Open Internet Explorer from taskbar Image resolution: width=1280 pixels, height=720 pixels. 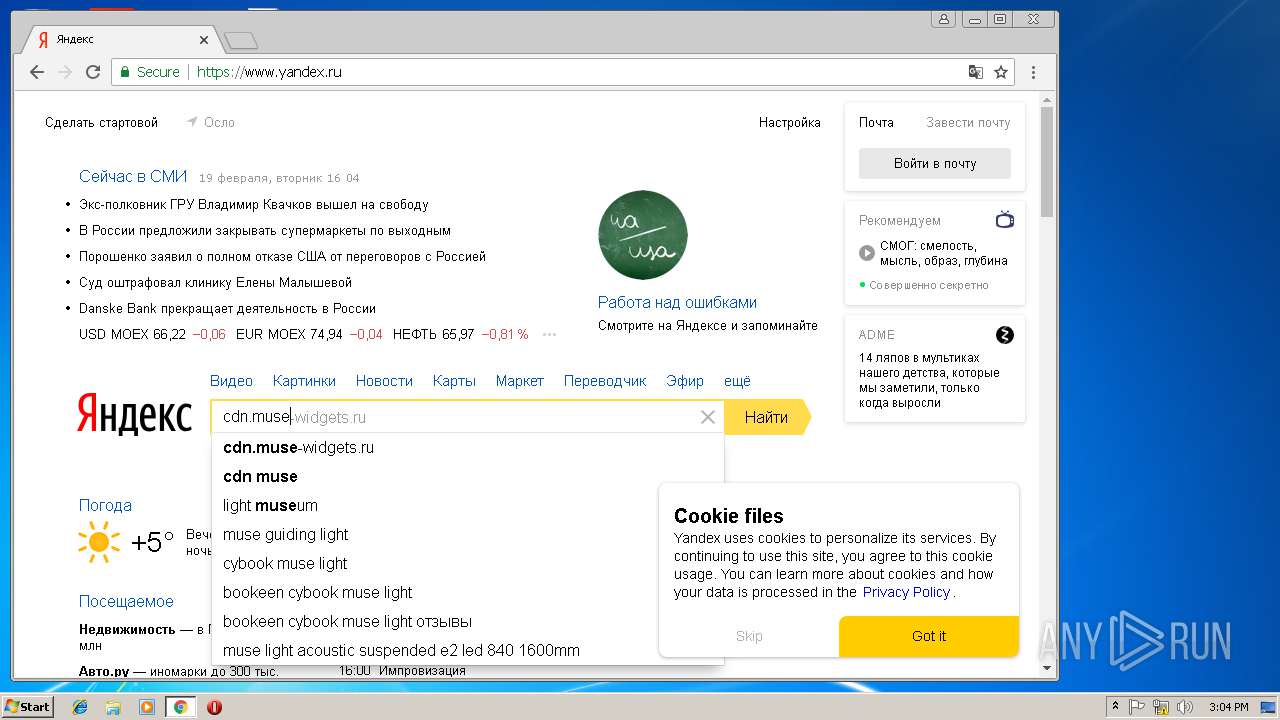point(80,707)
